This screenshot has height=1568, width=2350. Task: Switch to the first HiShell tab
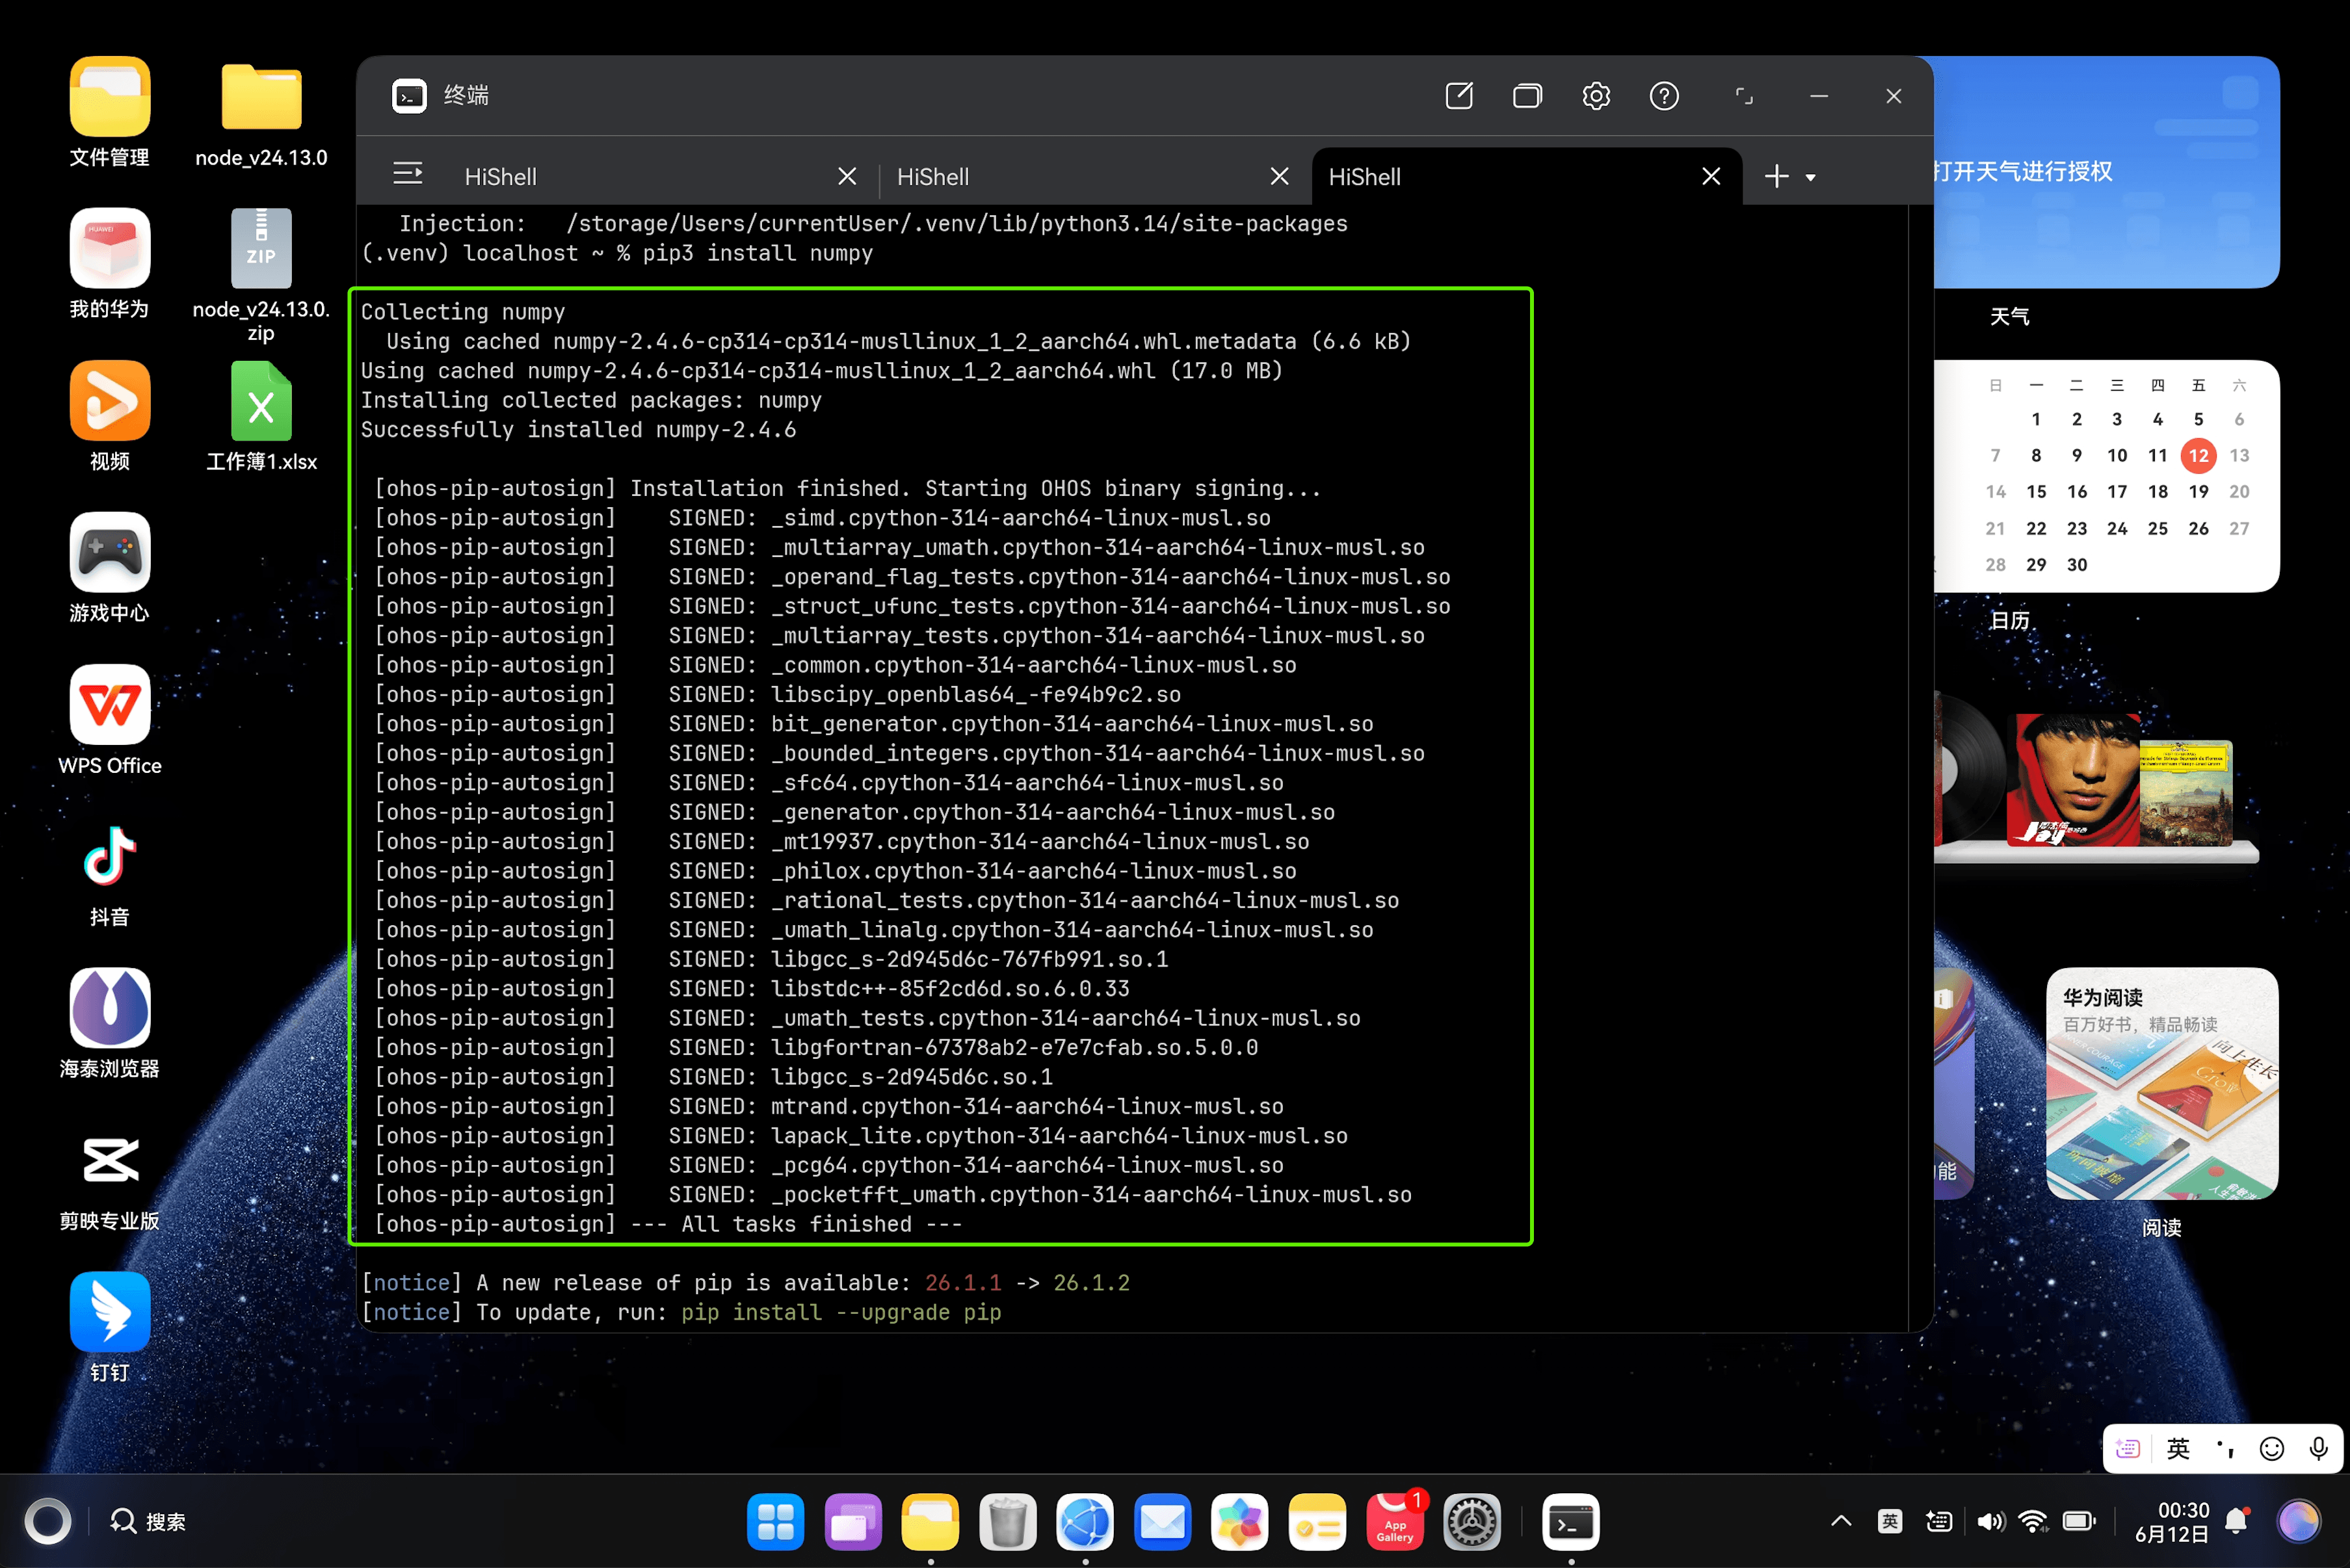500,177
